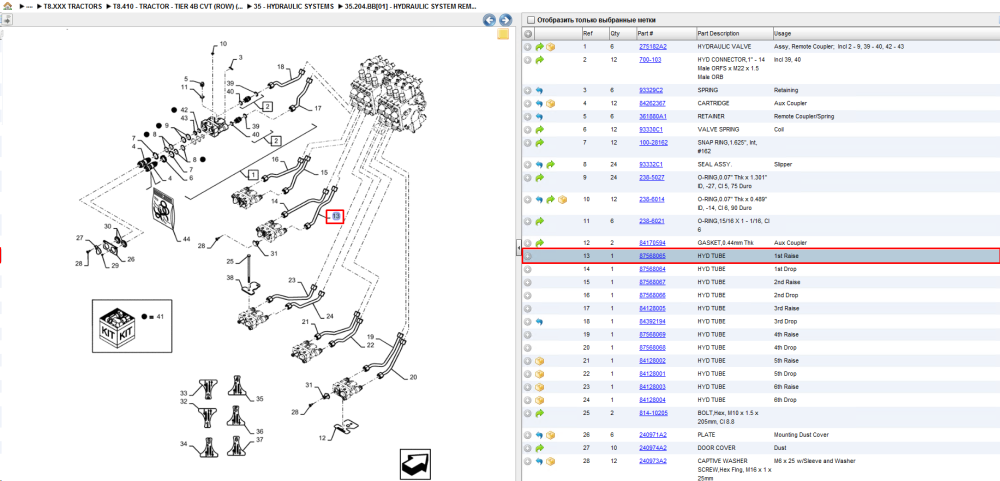Open part number link 240974A2
The image size is (1000, 481).
(652, 448)
